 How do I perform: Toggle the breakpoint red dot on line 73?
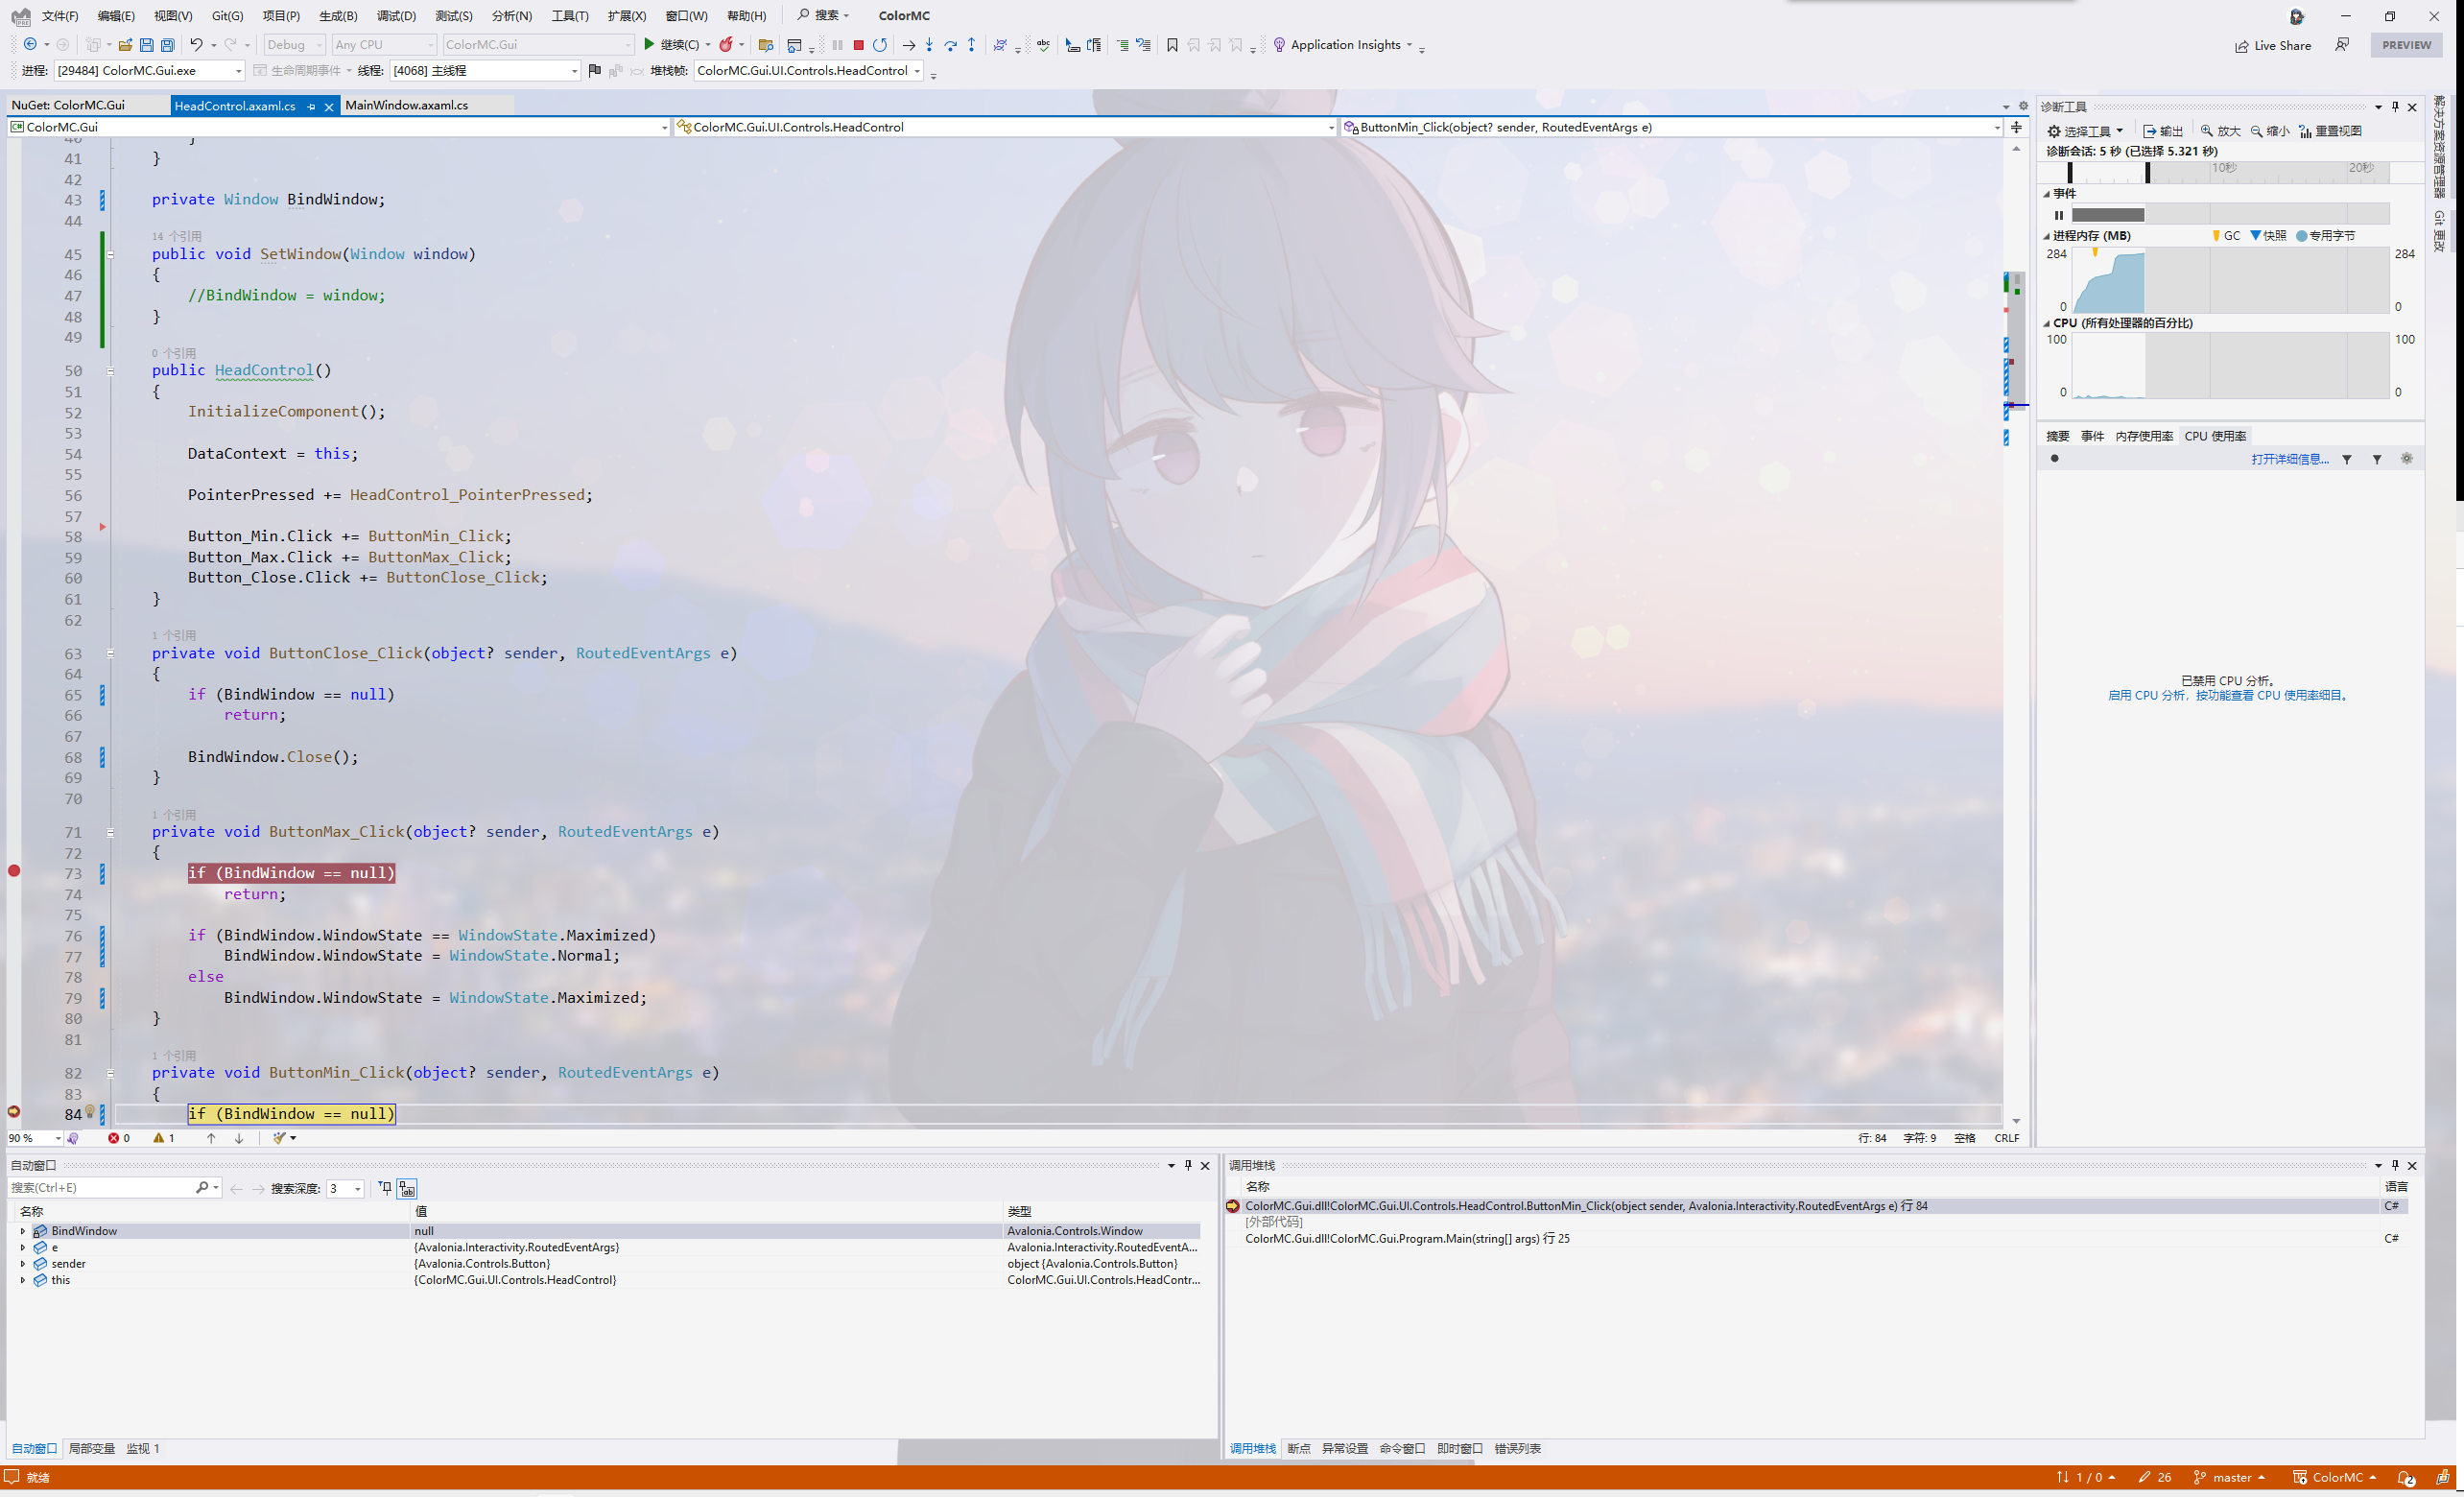15,871
